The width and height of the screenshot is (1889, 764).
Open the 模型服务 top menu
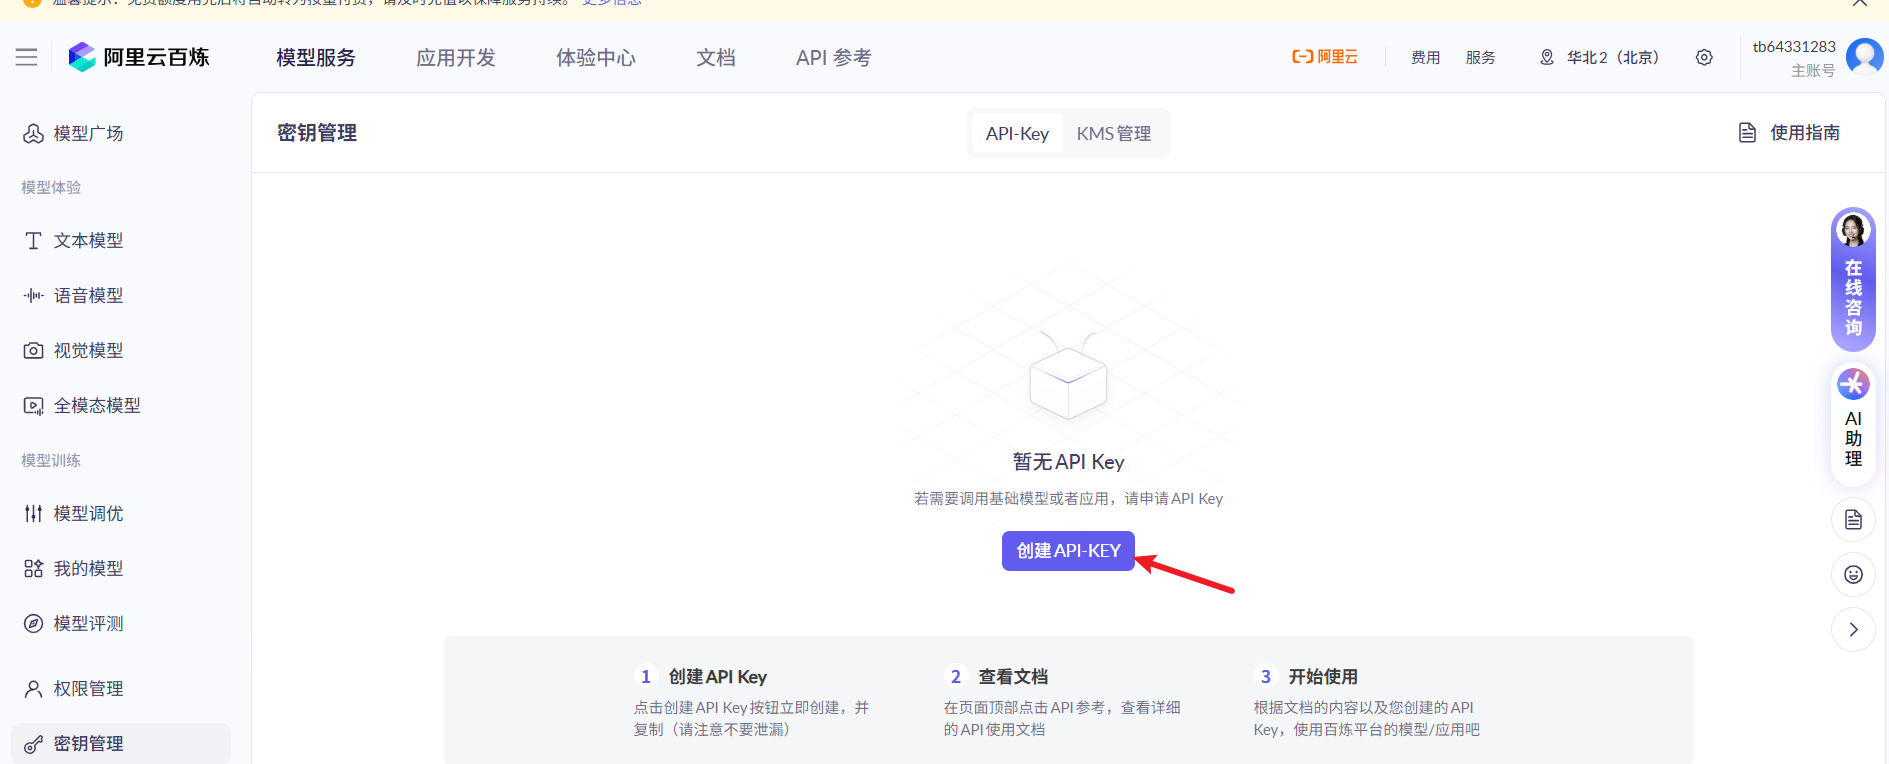[316, 58]
